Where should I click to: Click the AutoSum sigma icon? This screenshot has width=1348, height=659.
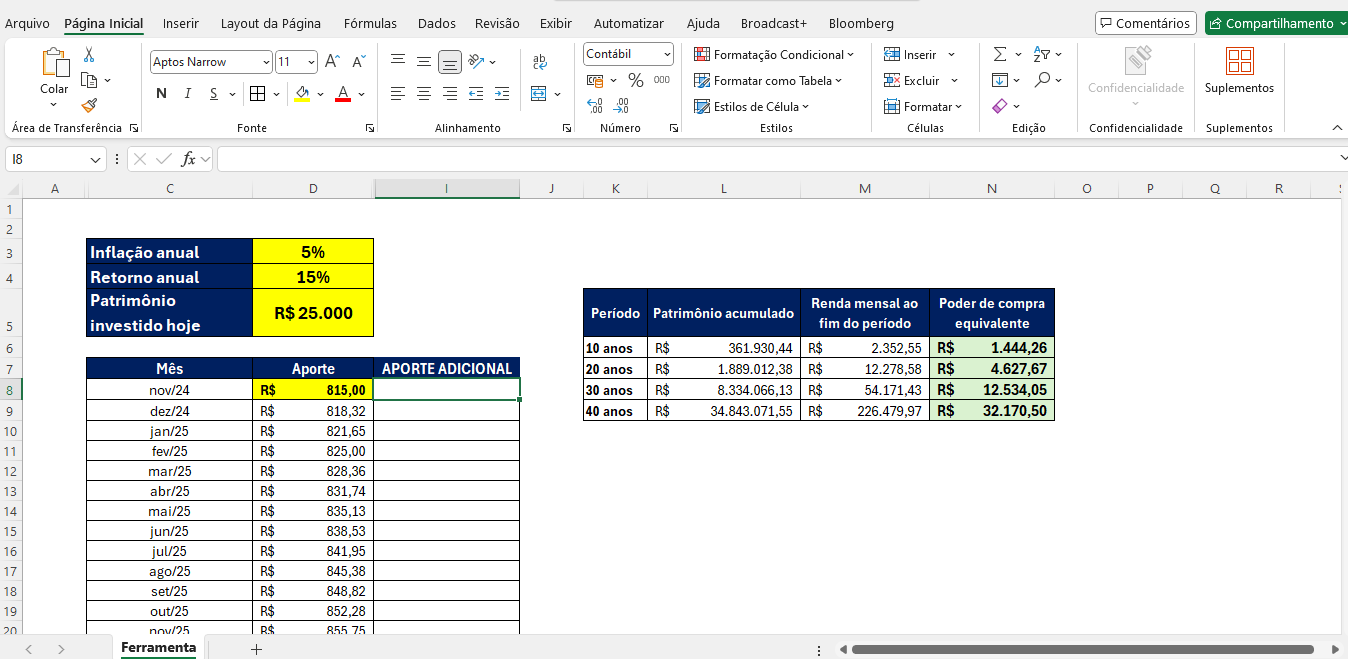pyautogui.click(x=1000, y=54)
